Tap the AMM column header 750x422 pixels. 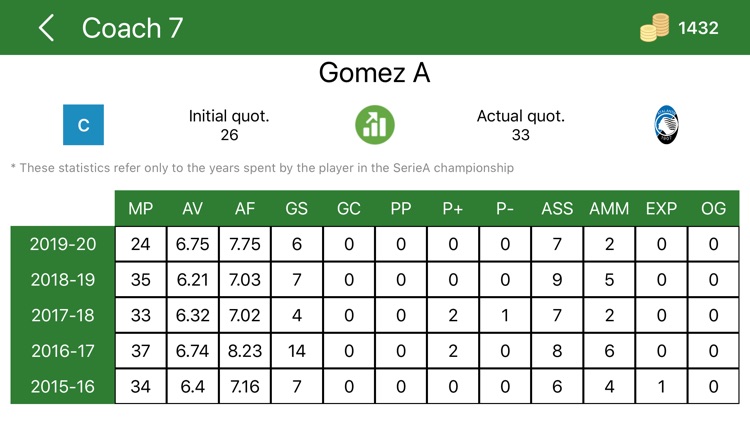pyautogui.click(x=609, y=209)
